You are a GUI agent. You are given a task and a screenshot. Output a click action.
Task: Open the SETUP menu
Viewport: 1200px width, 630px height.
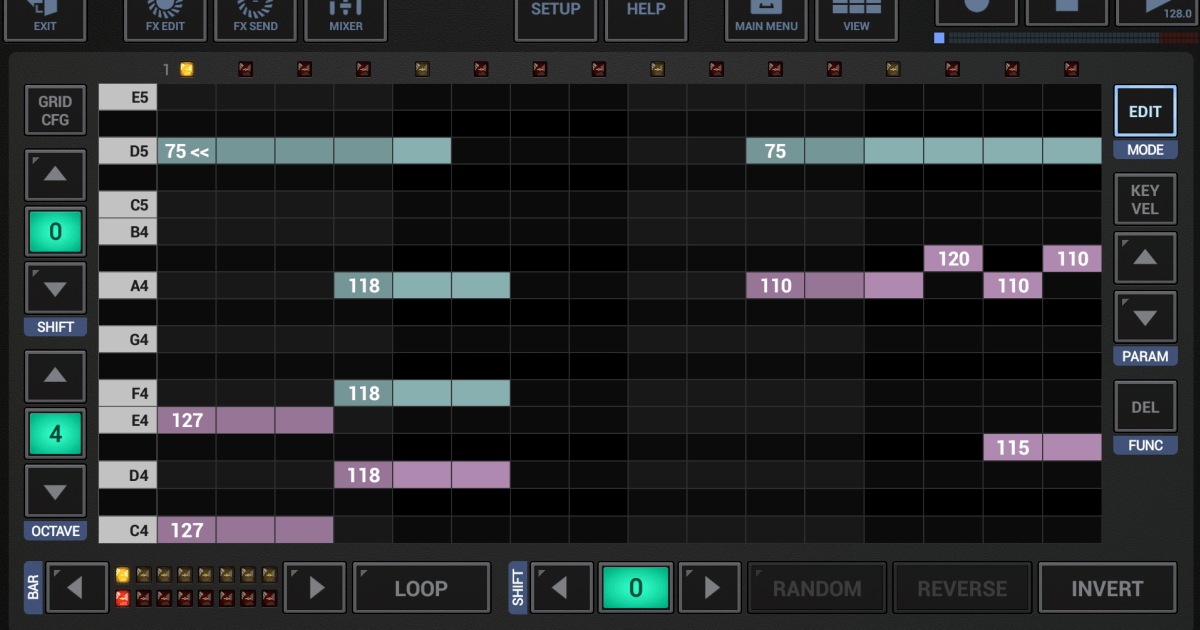556,18
